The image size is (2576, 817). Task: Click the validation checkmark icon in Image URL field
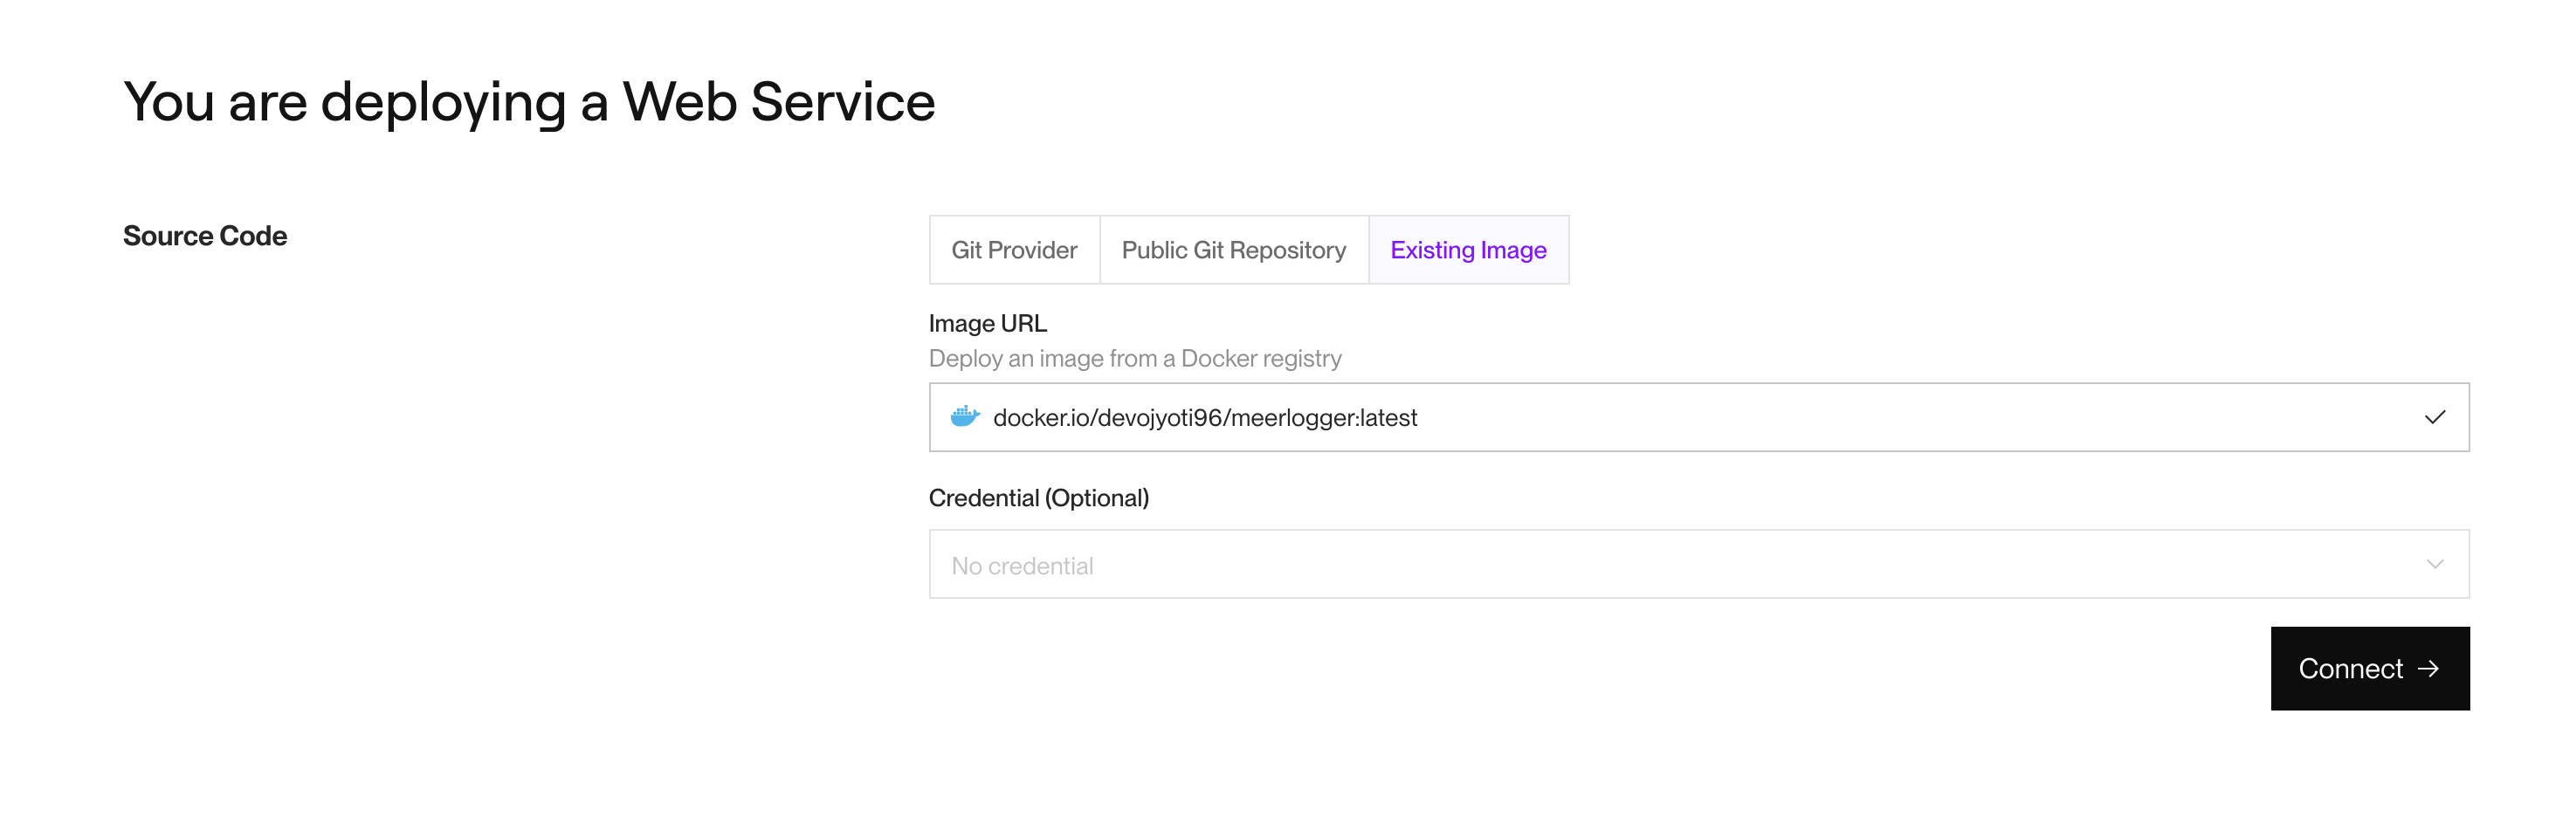(x=2434, y=417)
